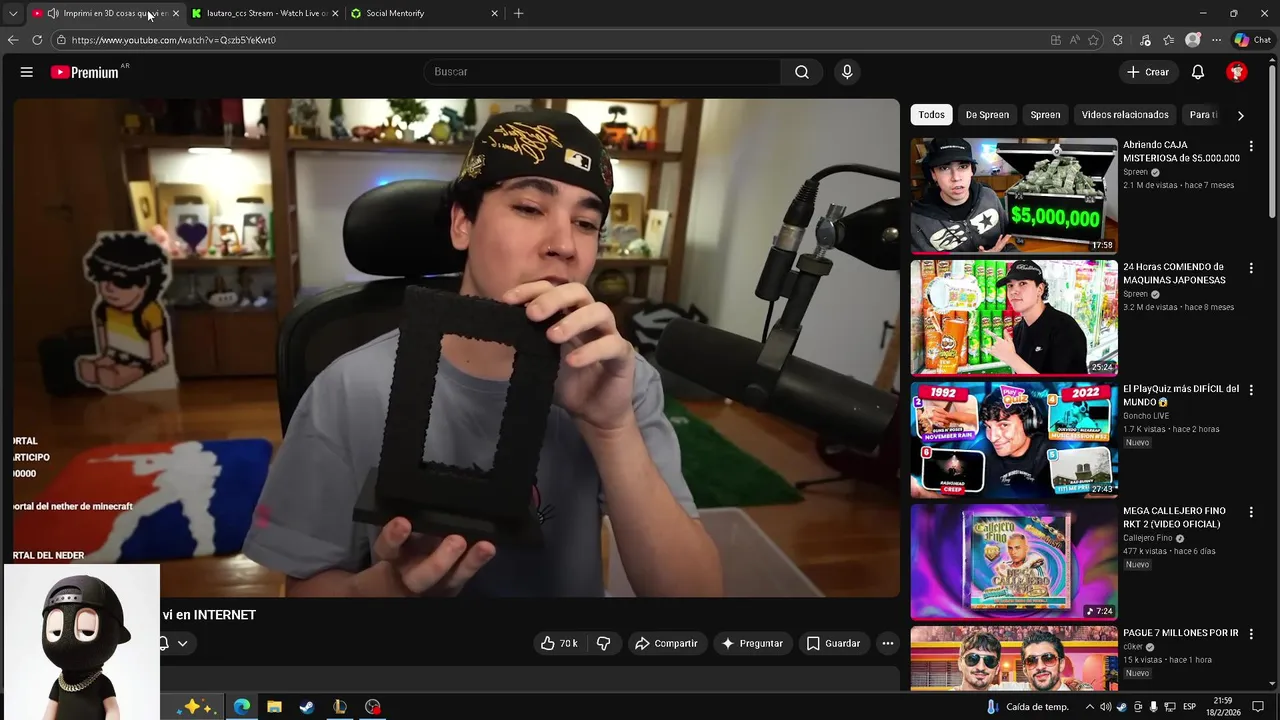Open Copilot Chat in browser toolbar
Image resolution: width=1280 pixels, height=720 pixels.
point(1252,40)
